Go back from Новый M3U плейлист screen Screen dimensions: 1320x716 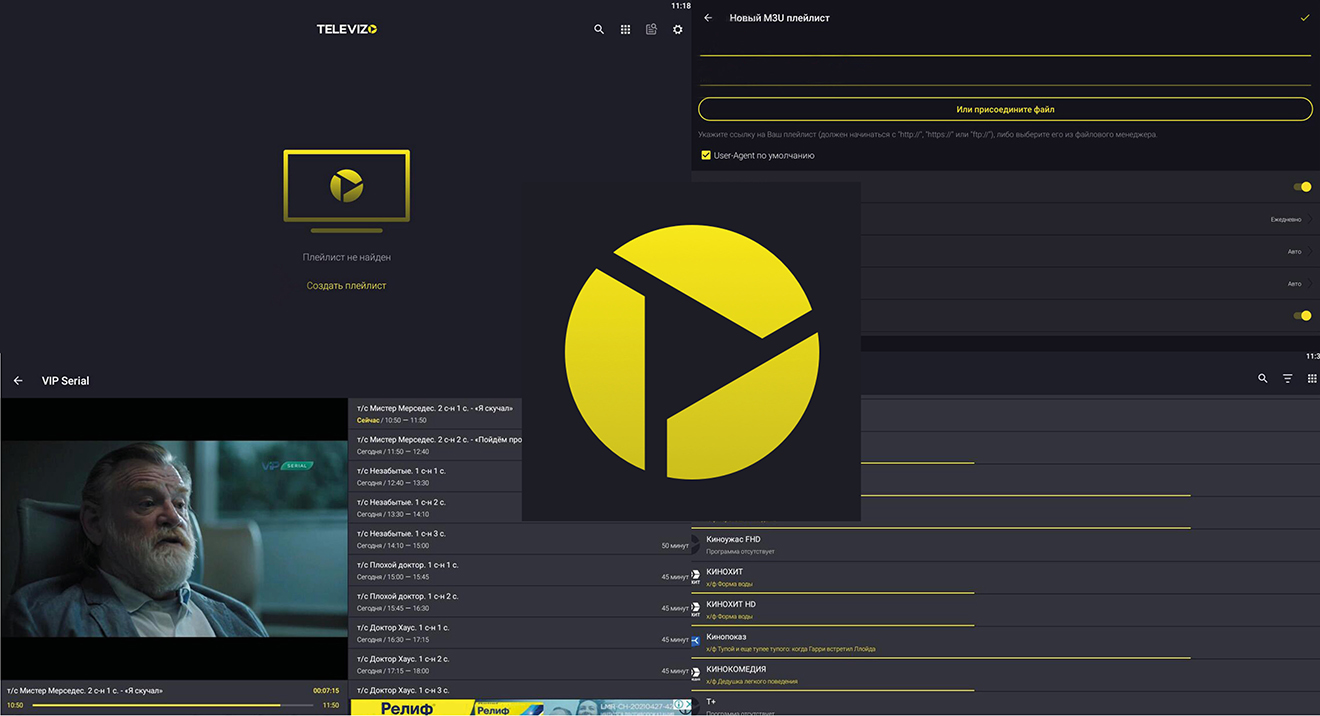pos(709,18)
